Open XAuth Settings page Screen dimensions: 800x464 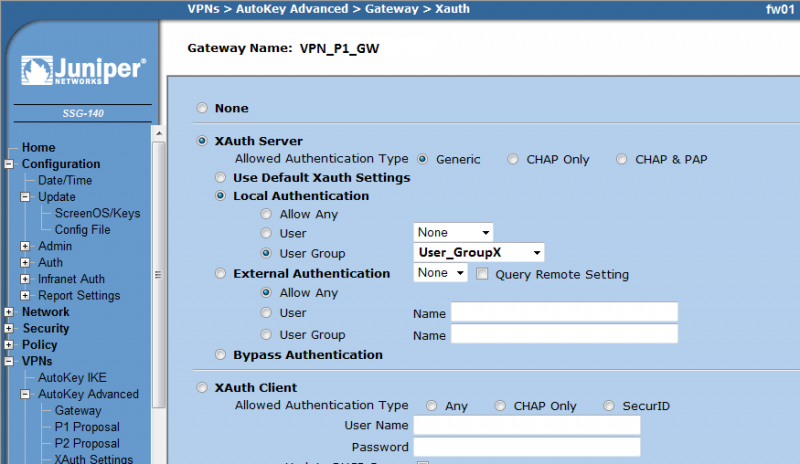click(93, 459)
